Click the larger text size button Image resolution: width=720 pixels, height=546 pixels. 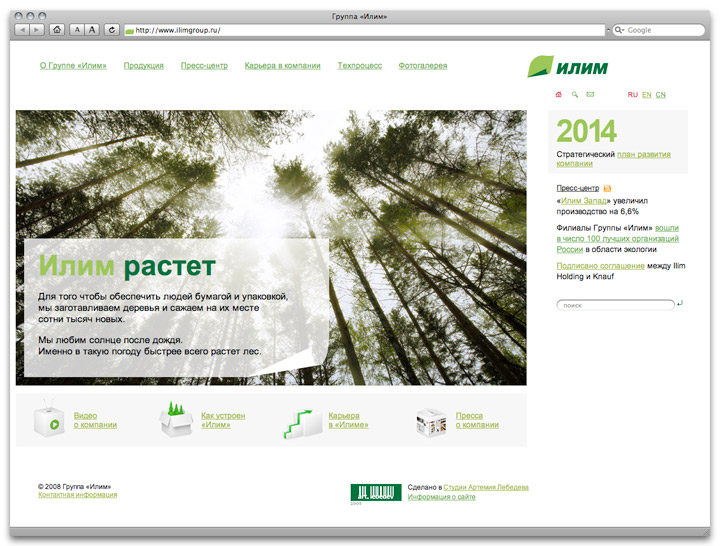pyautogui.click(x=92, y=30)
